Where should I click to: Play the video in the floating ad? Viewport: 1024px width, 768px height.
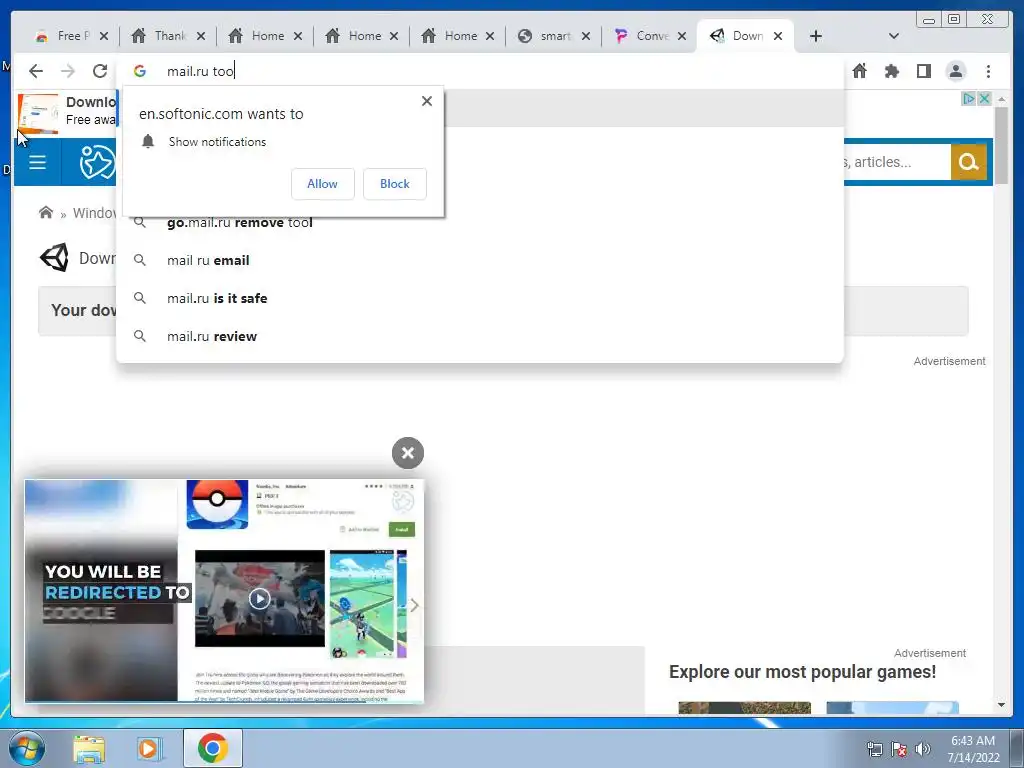pyautogui.click(x=259, y=598)
